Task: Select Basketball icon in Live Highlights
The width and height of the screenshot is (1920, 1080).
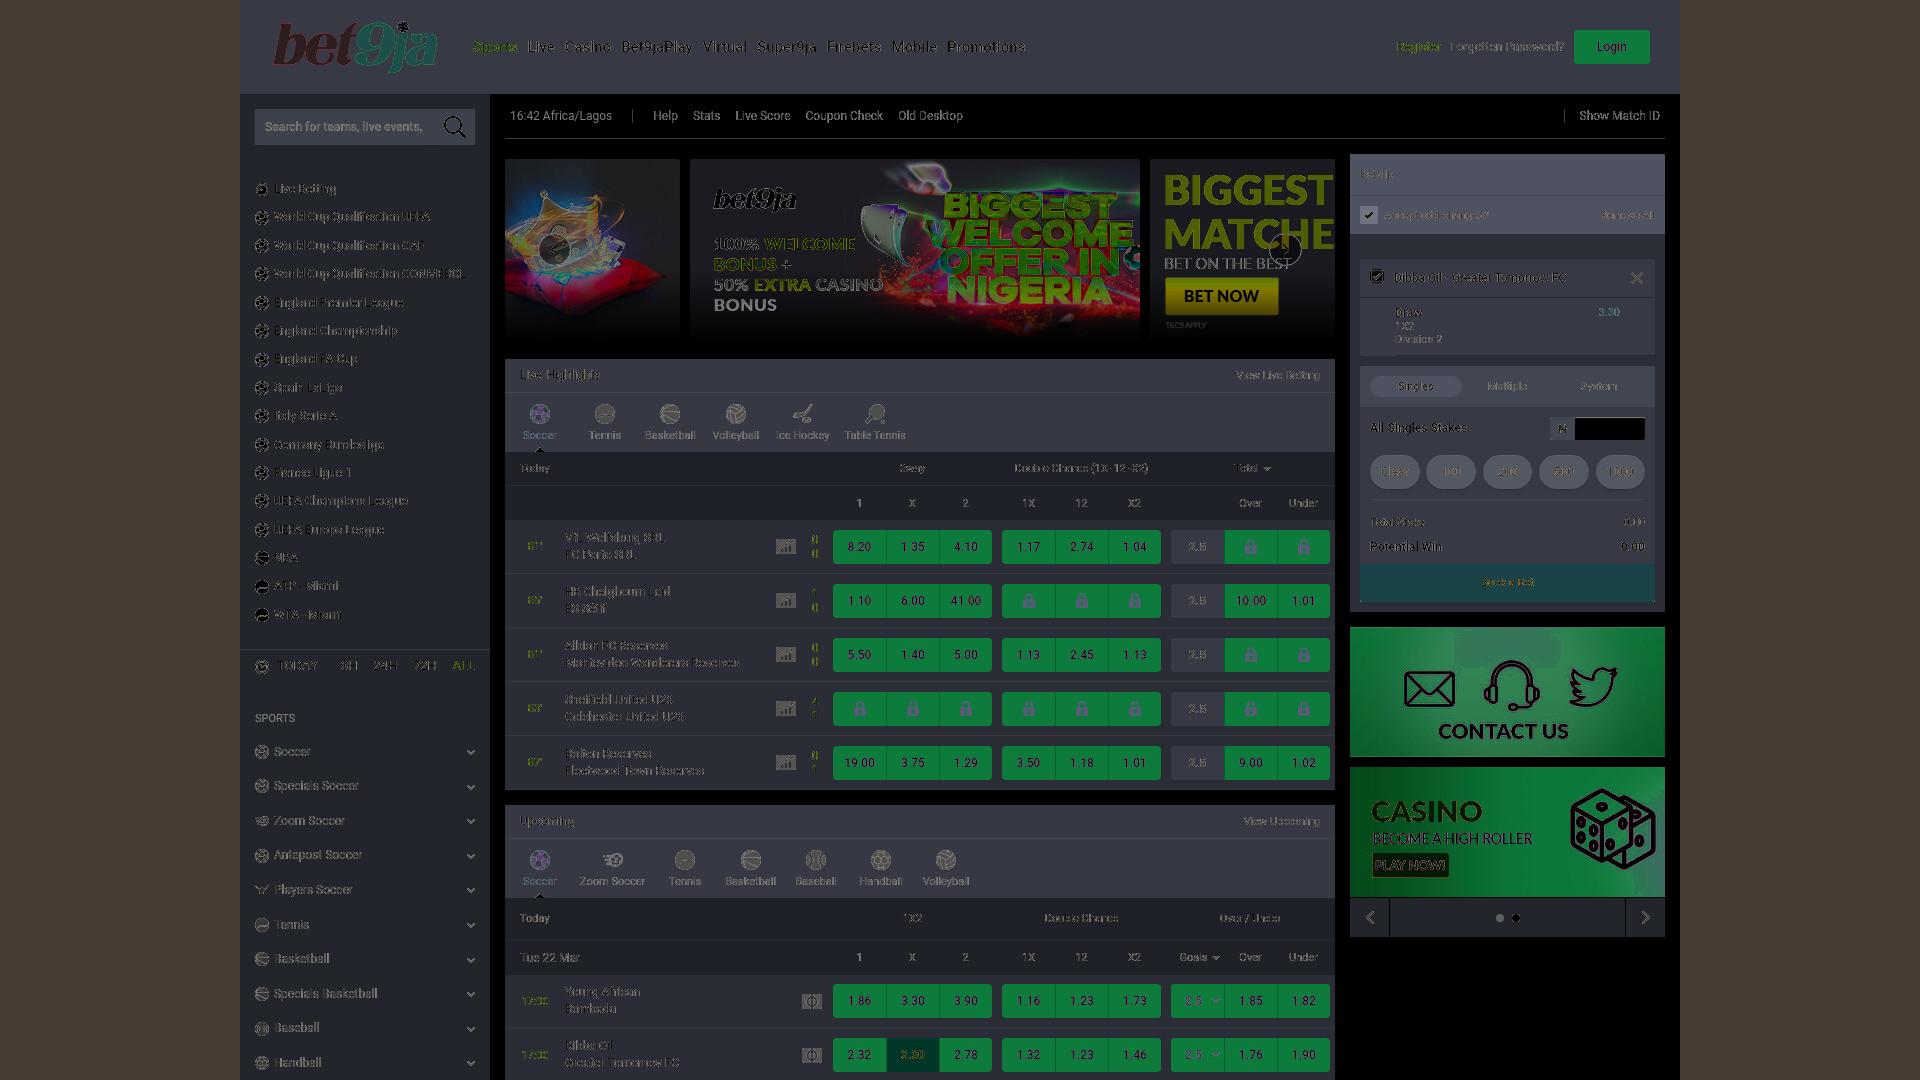Action: point(670,414)
